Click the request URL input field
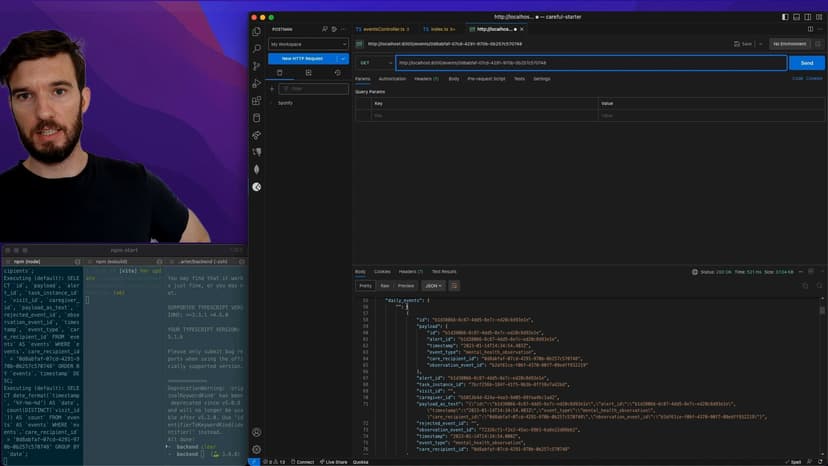The height and width of the screenshot is (466, 828). click(590, 63)
